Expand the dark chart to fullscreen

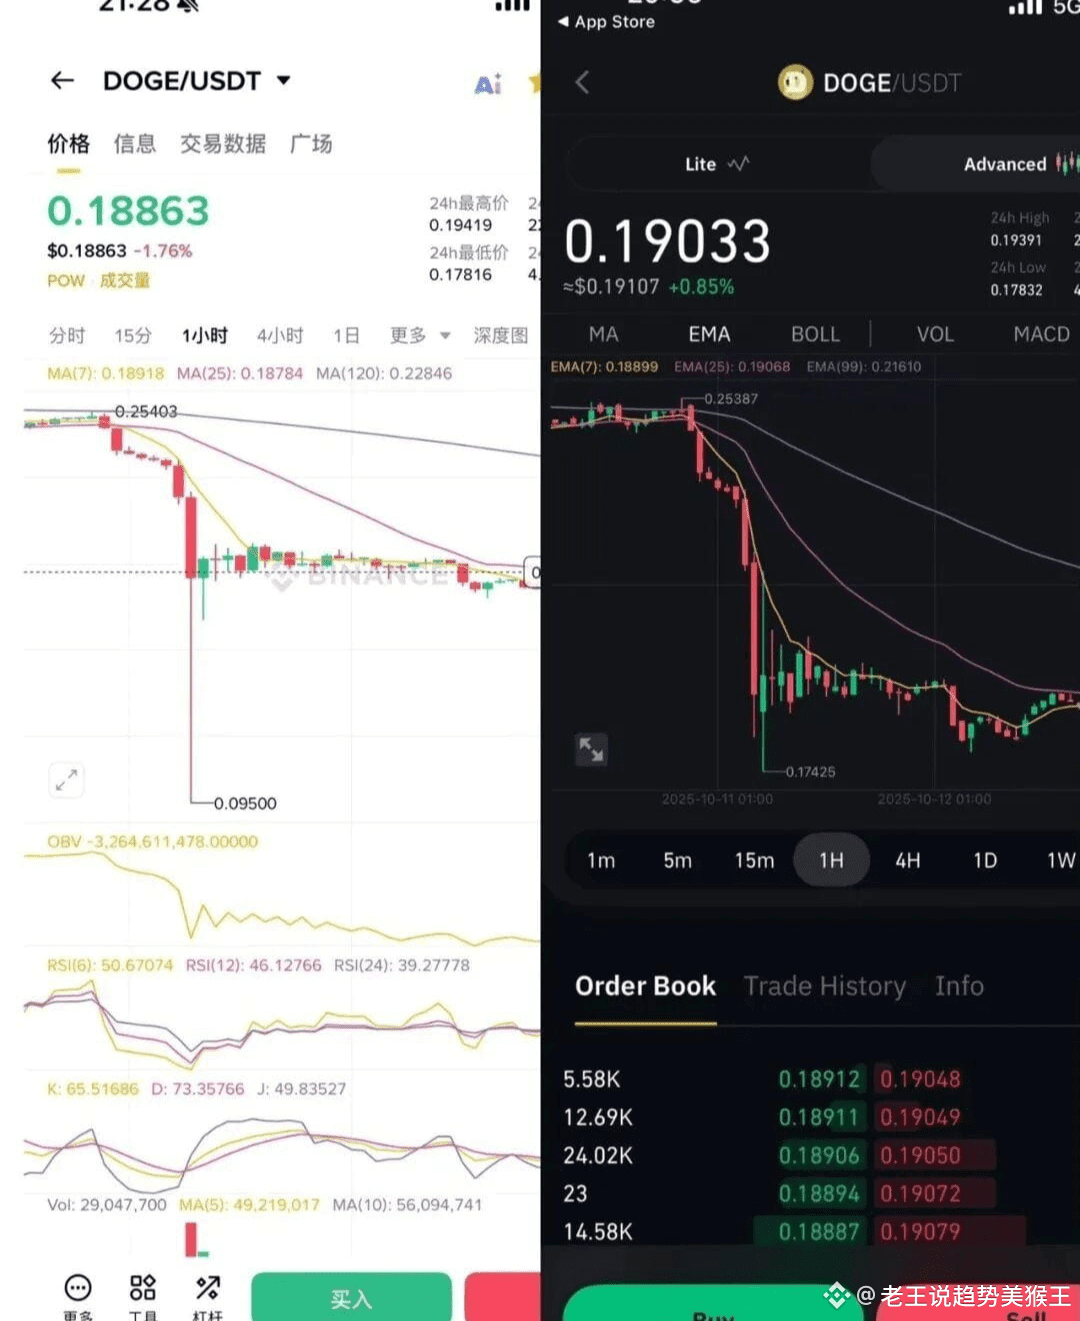coord(591,748)
